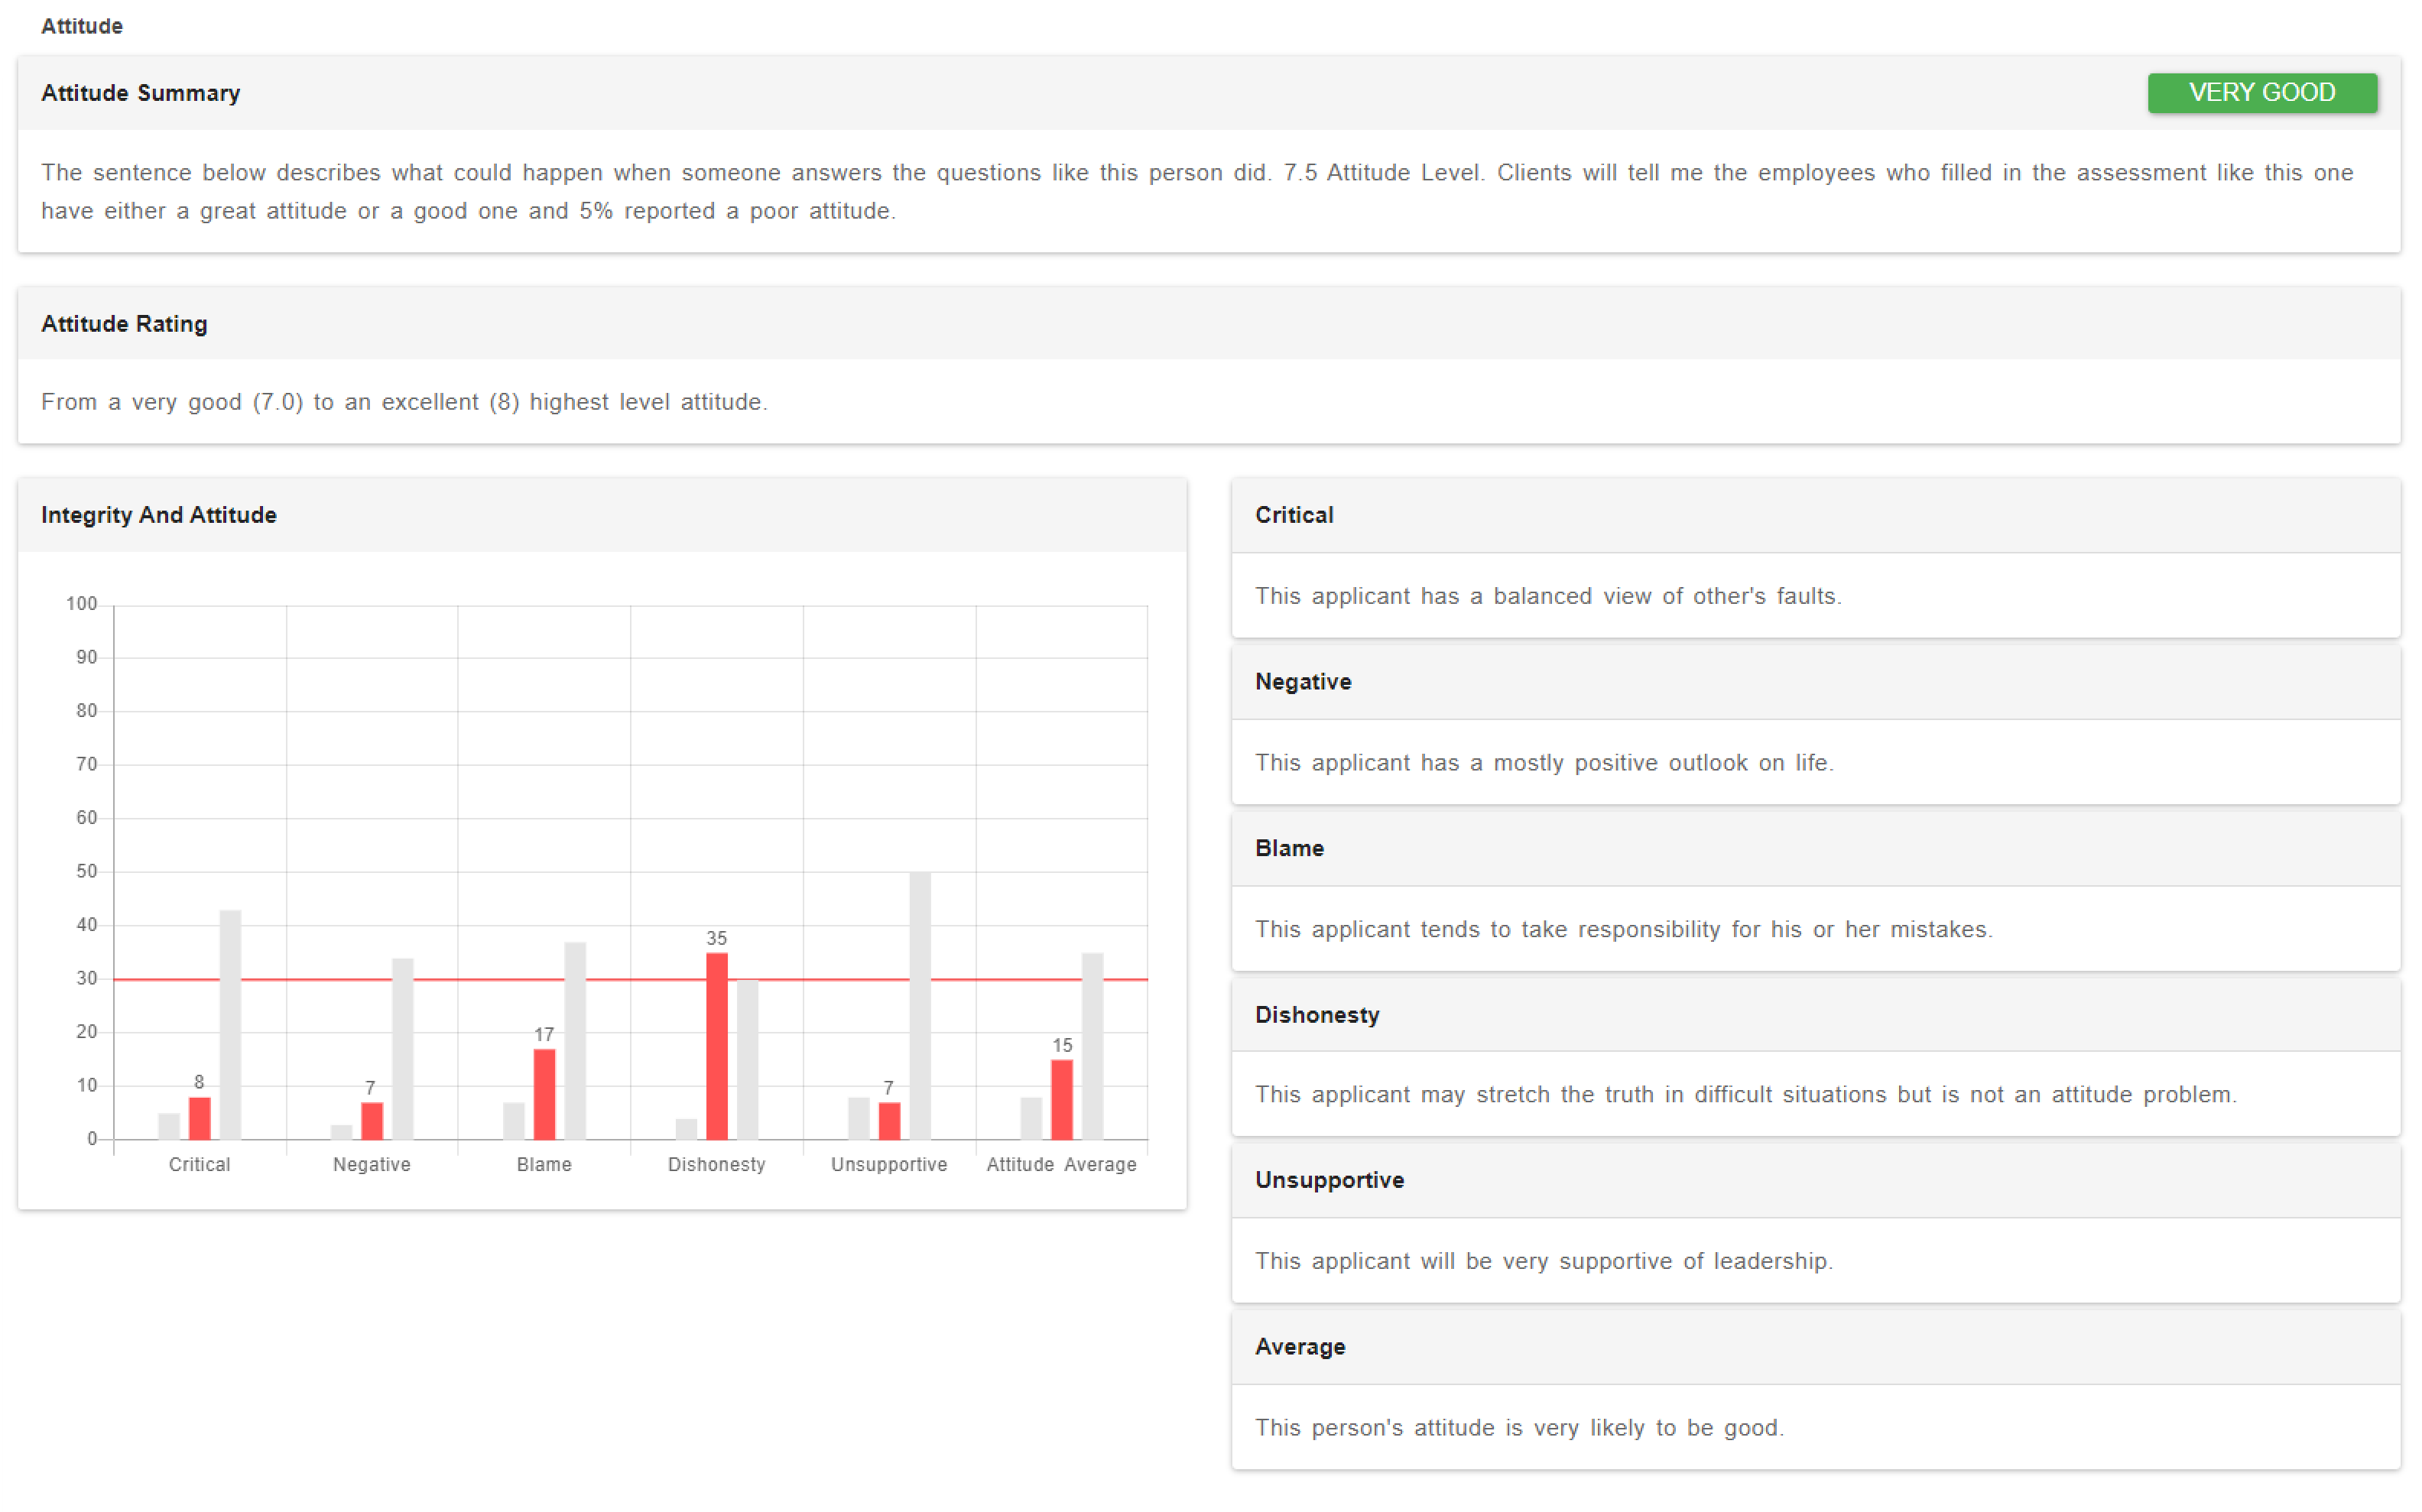The width and height of the screenshot is (2422, 1512).
Task: Click the Average section header
Action: 1300,1347
